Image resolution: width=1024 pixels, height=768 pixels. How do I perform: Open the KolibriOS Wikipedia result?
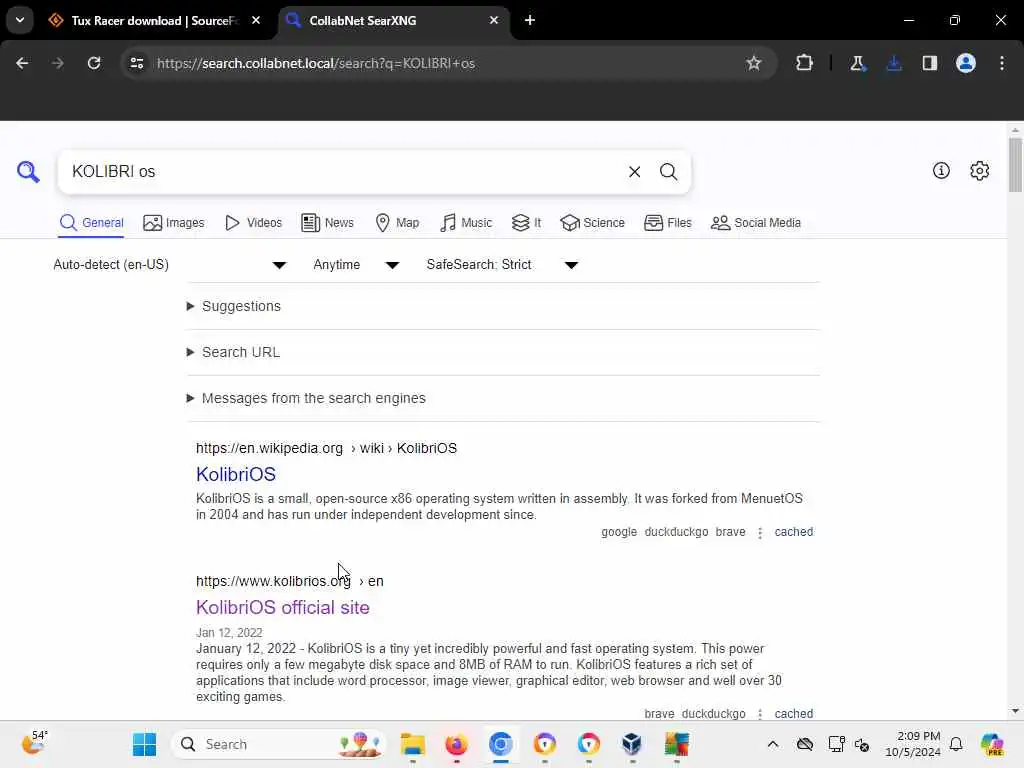(x=236, y=474)
